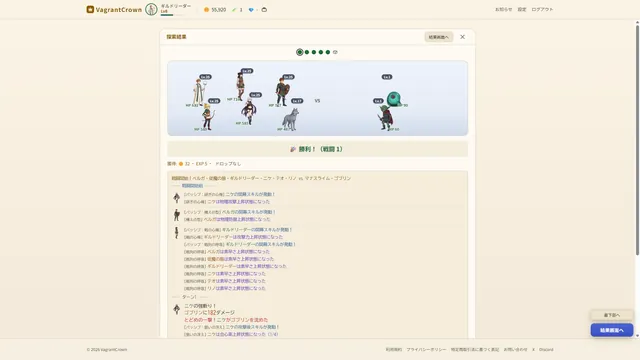
Task: Open the Discord footer link
Action: click(546, 349)
